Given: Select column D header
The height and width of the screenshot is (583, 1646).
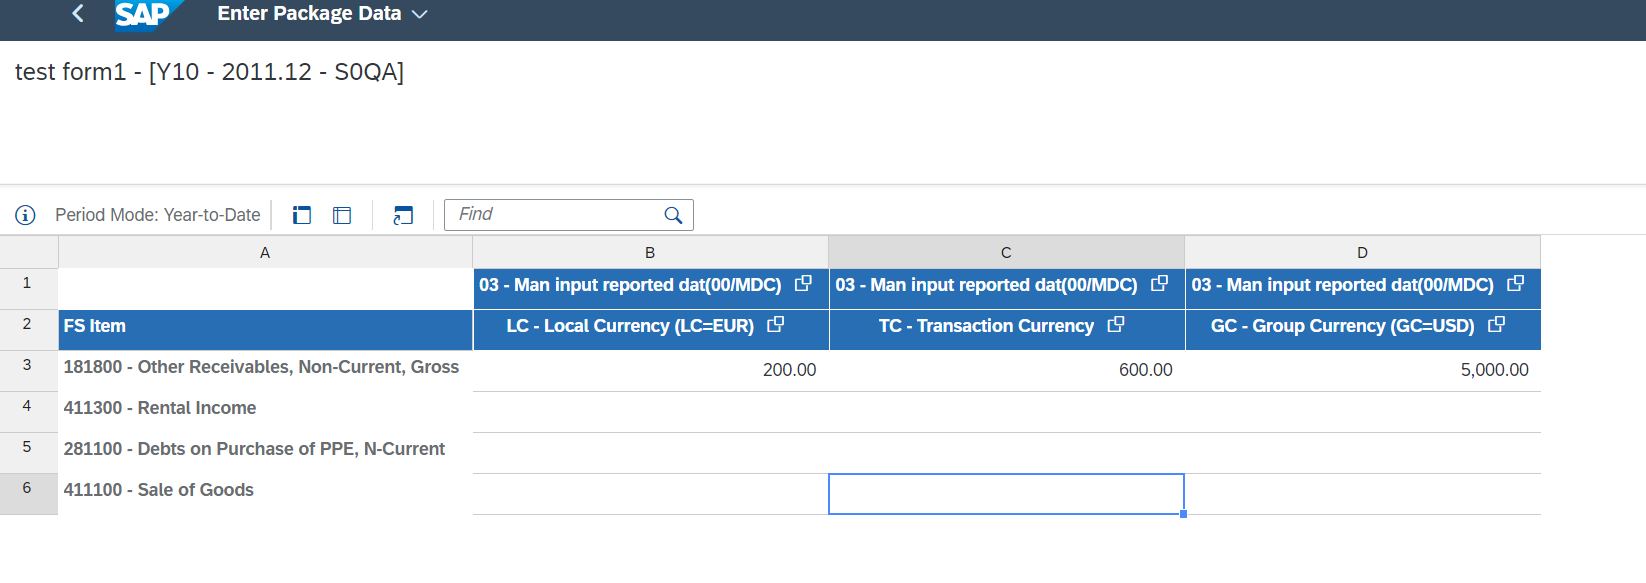Looking at the screenshot, I should (x=1362, y=253).
